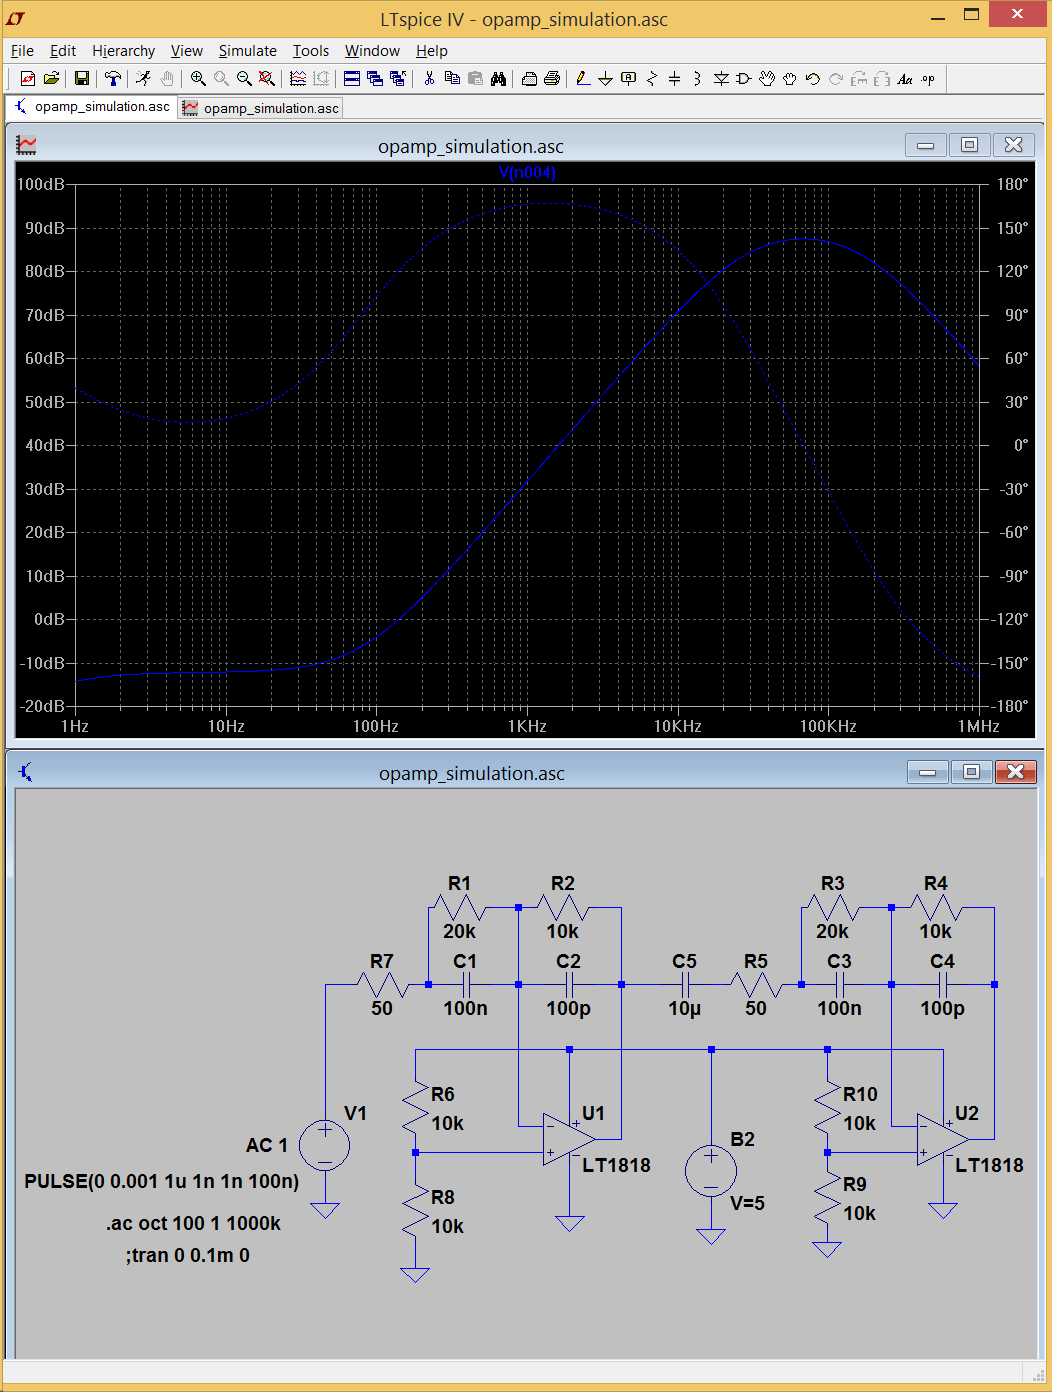
Task: Select the Move hand tool
Action: click(x=767, y=79)
